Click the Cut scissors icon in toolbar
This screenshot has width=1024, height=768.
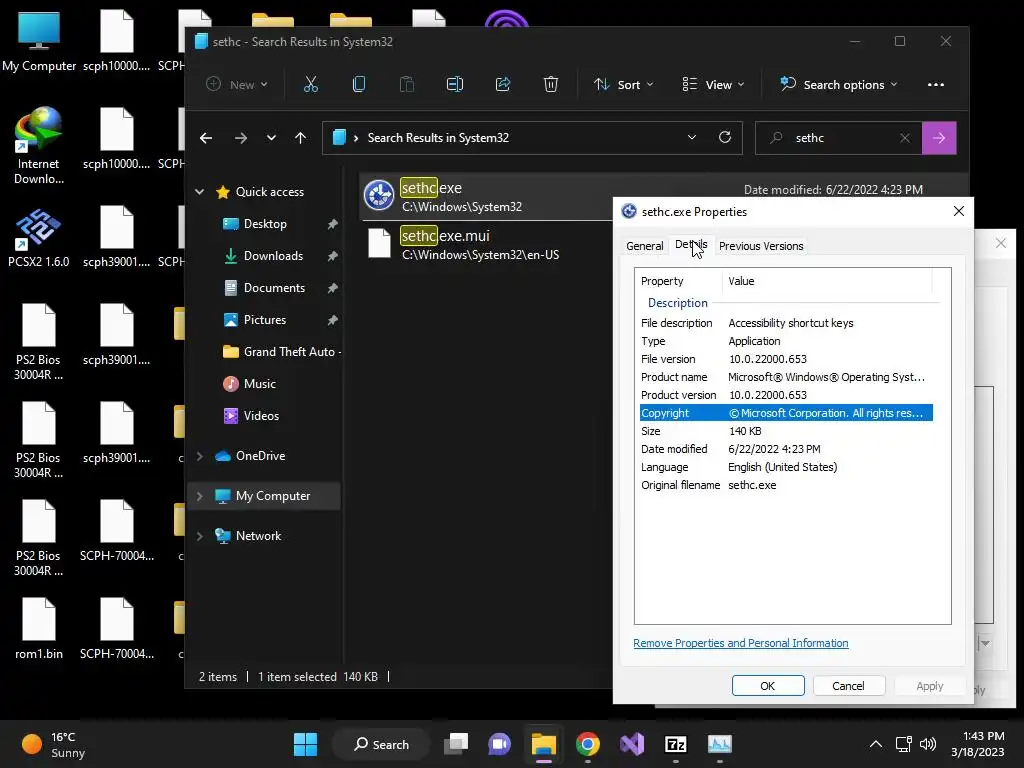tap(311, 84)
